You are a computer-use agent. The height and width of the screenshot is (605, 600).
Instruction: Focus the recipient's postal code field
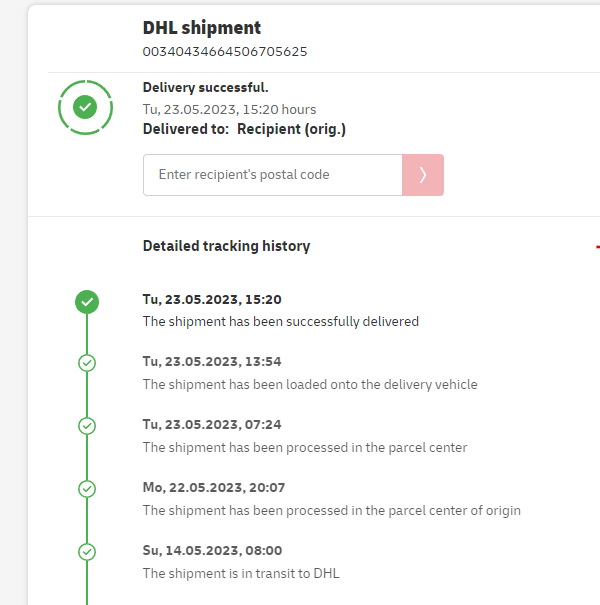pos(272,175)
